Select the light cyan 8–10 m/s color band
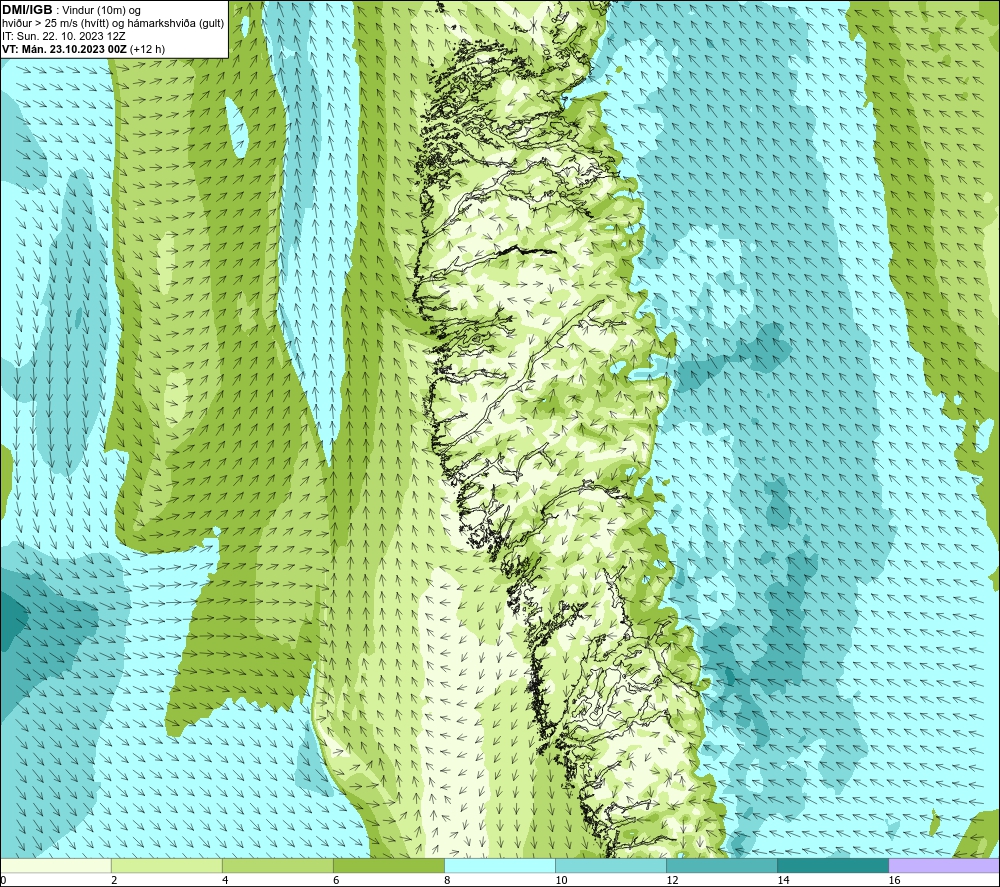The height and width of the screenshot is (887, 1000). click(500, 866)
